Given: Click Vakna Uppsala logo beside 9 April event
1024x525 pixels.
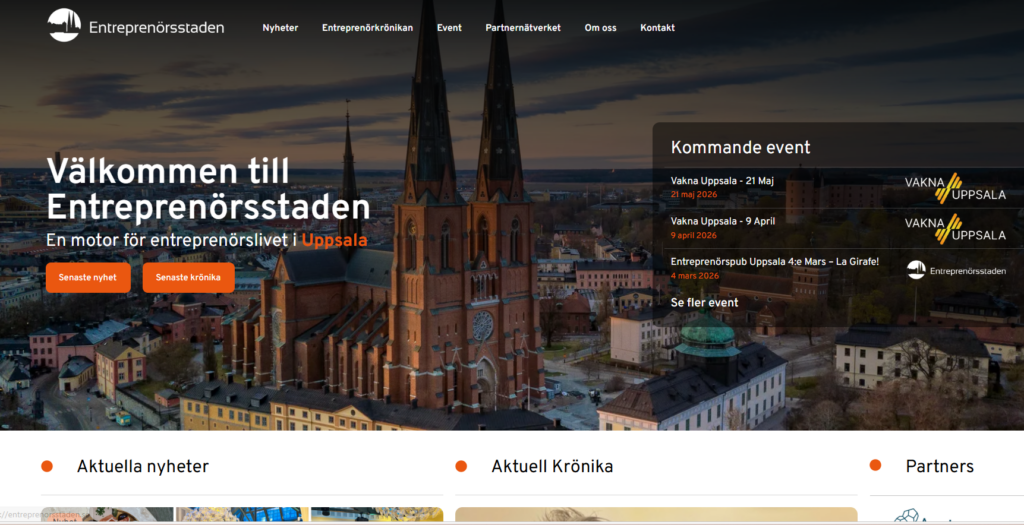Looking at the screenshot, I should point(955,228).
